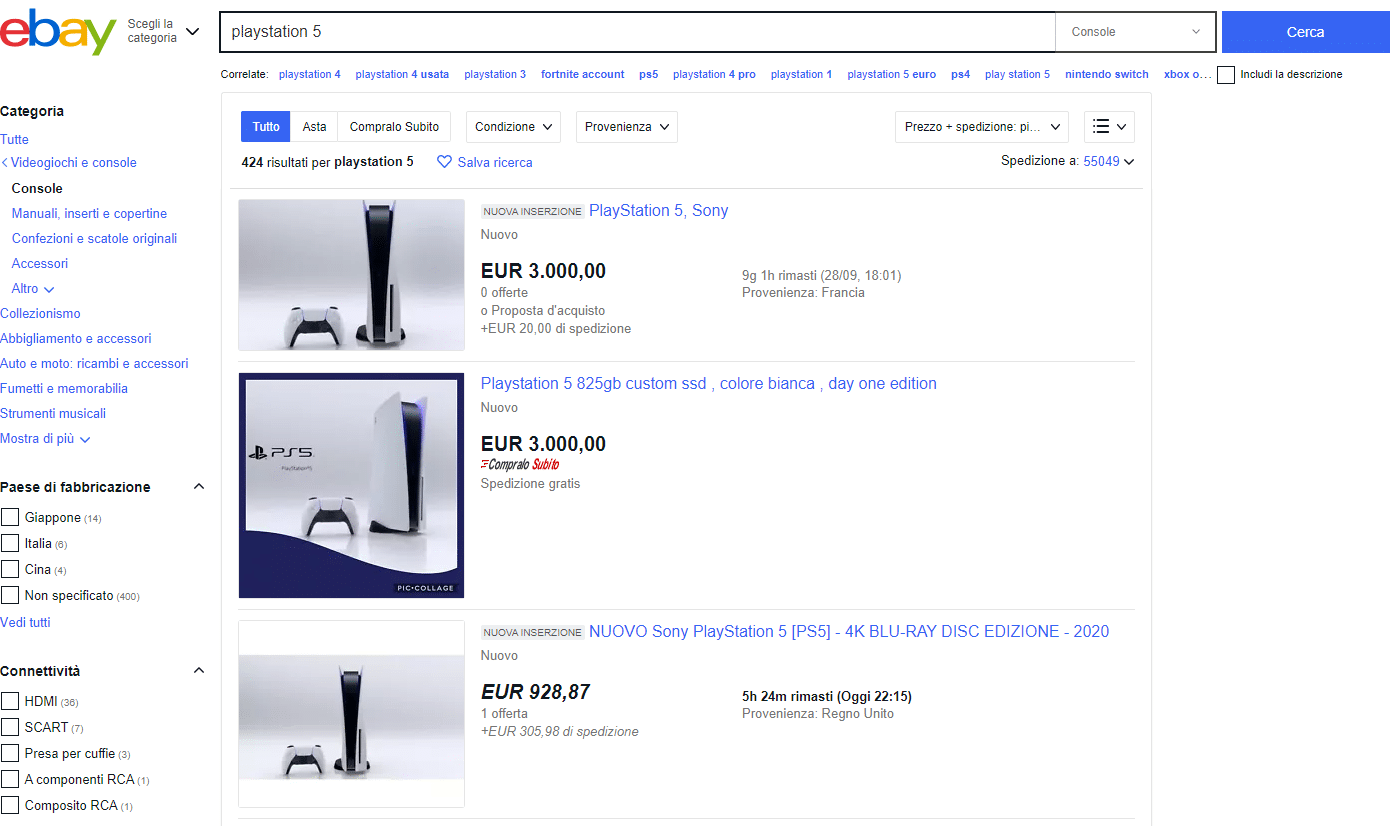1392x826 pixels.
Task: Click the search field containing playstation 5
Action: 637,32
